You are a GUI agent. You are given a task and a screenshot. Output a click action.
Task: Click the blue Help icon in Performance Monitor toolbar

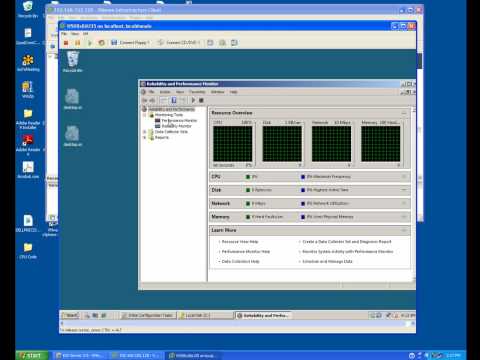[174, 100]
